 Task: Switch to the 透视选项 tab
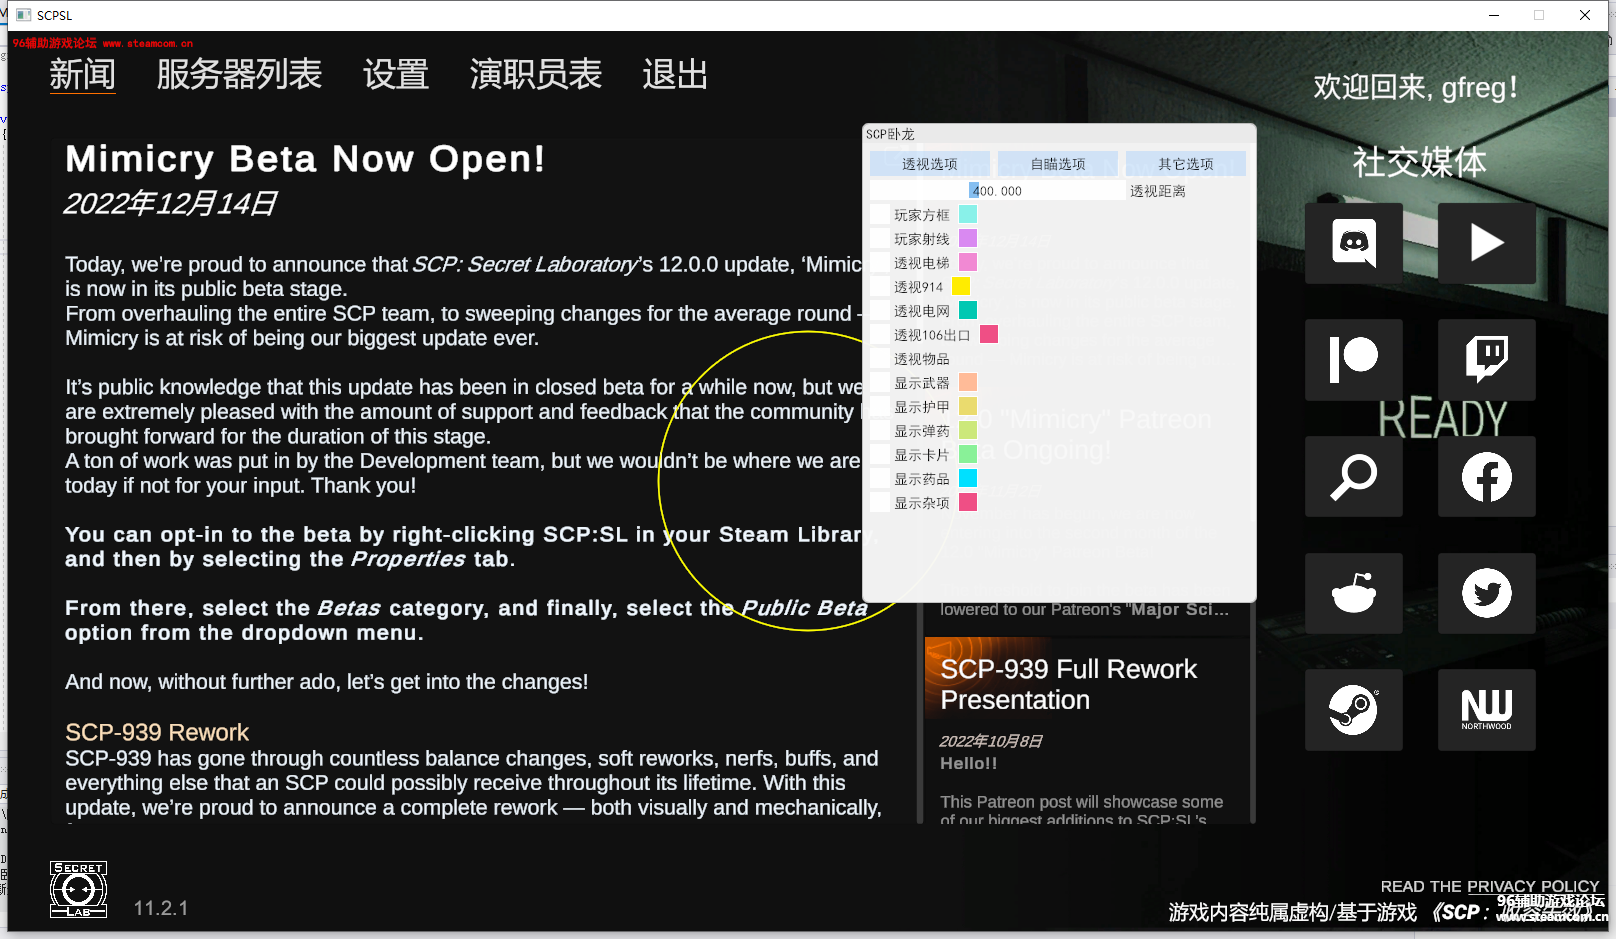click(930, 164)
